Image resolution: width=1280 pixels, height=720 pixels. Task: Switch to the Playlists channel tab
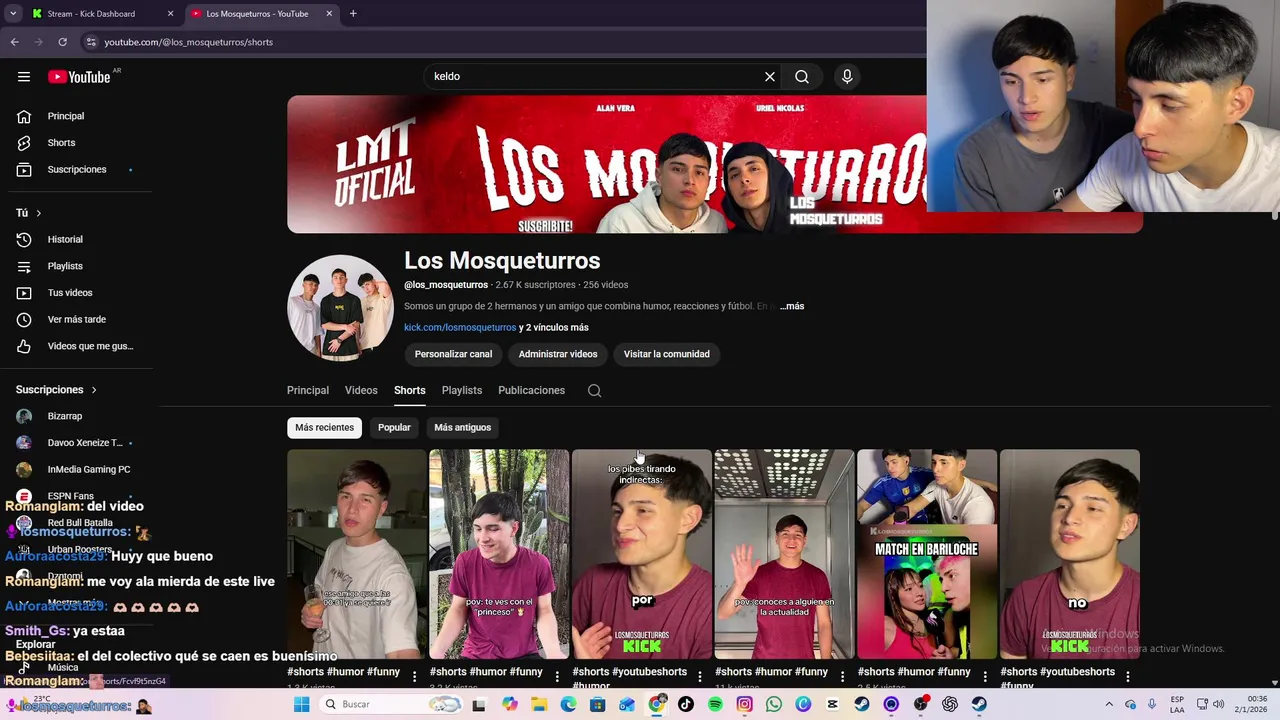pos(462,391)
